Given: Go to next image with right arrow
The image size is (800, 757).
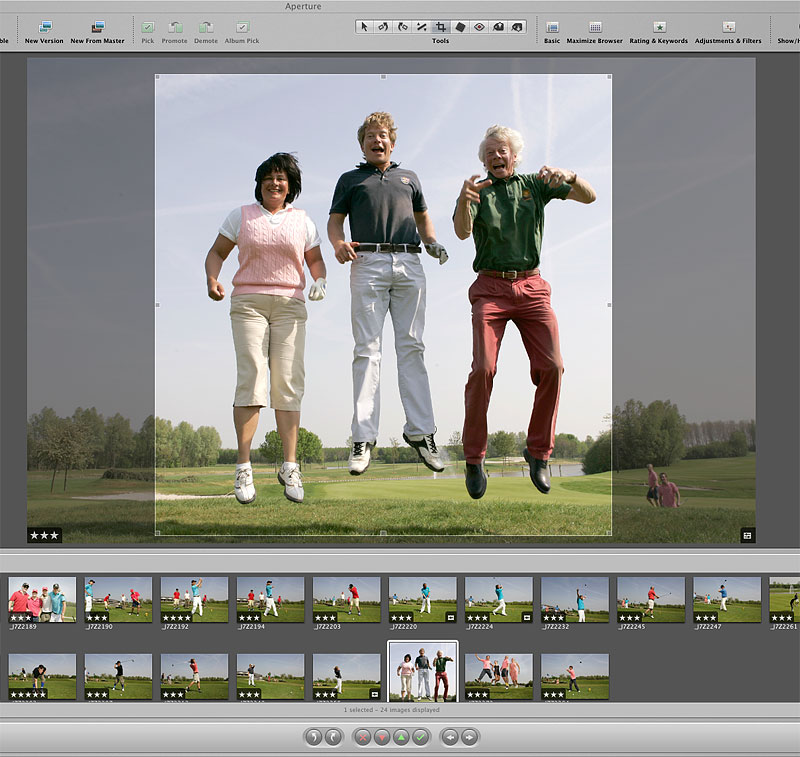Looking at the screenshot, I should [x=469, y=737].
